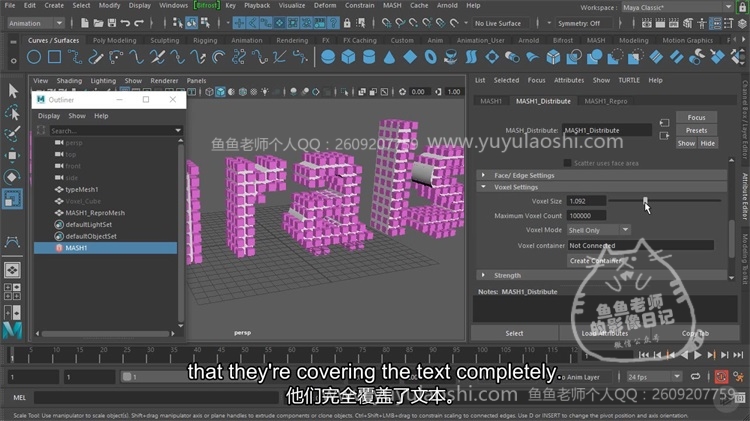Click the Redo arrow icon
750x421 pixels.
tap(139, 23)
